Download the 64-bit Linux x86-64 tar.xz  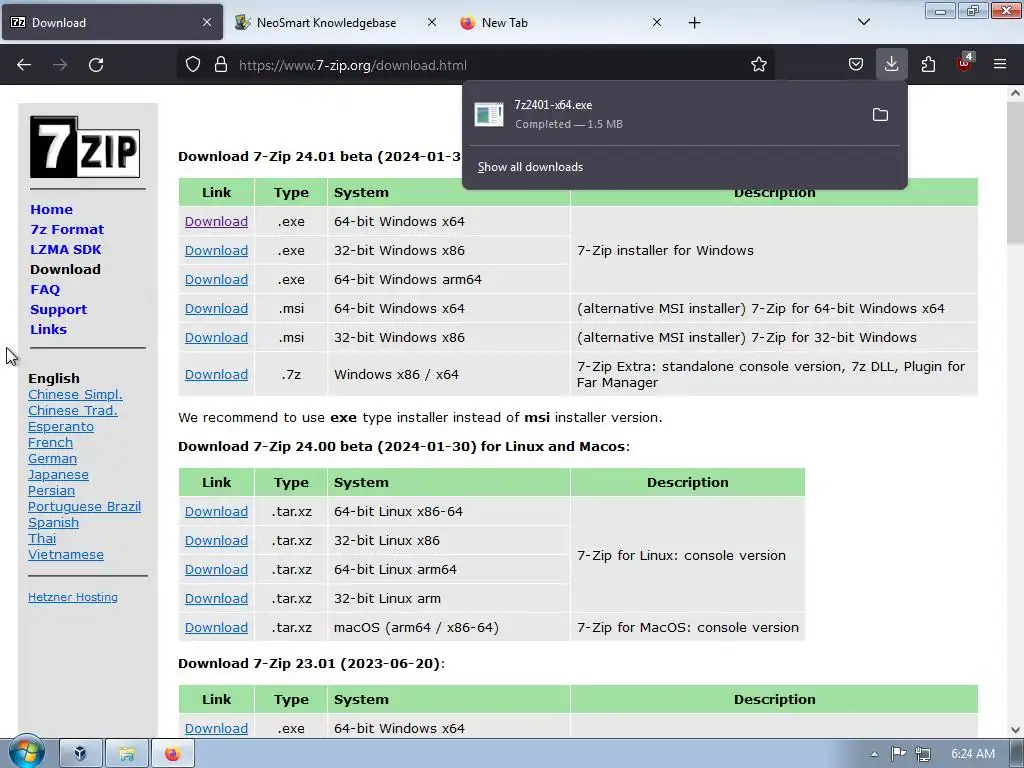pos(216,511)
